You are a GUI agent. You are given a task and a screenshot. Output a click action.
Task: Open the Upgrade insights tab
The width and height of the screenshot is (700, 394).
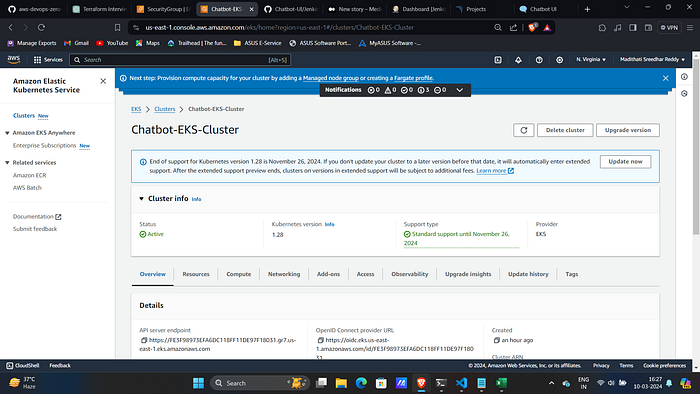coord(468,274)
